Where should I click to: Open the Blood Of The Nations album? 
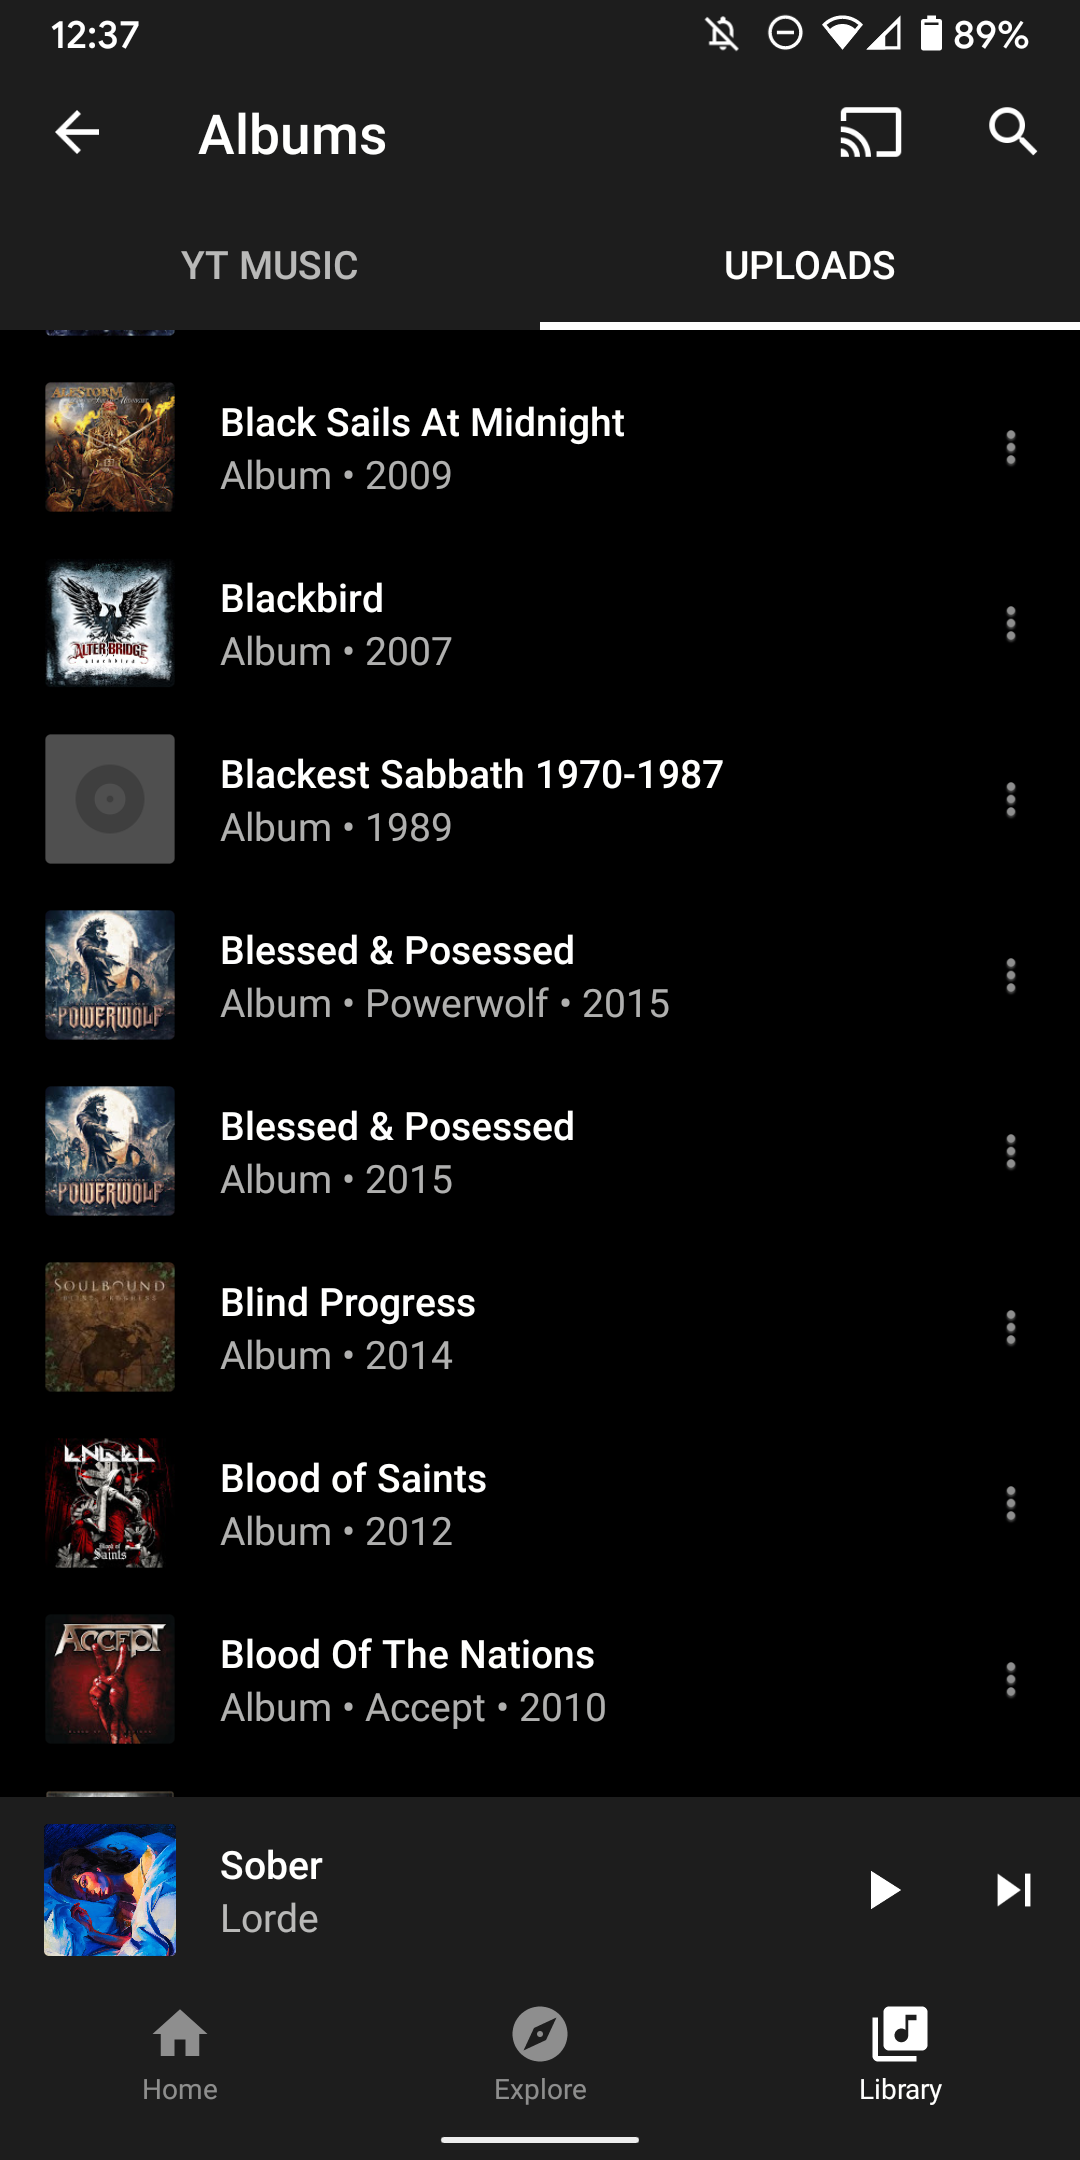tap(540, 1680)
